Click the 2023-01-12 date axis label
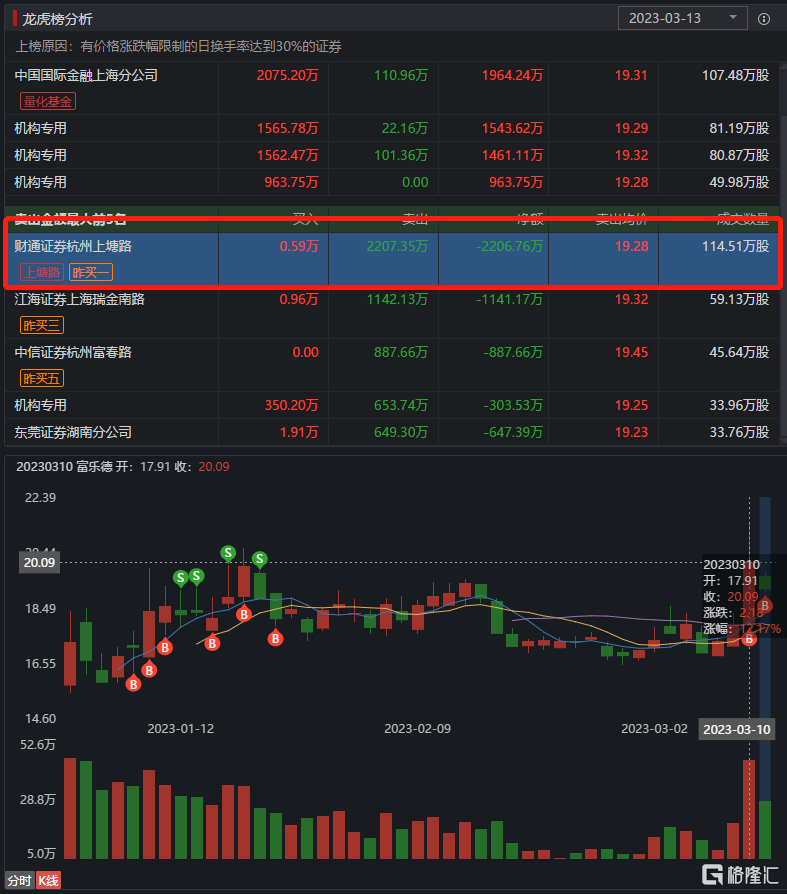Image resolution: width=787 pixels, height=894 pixels. tap(181, 729)
